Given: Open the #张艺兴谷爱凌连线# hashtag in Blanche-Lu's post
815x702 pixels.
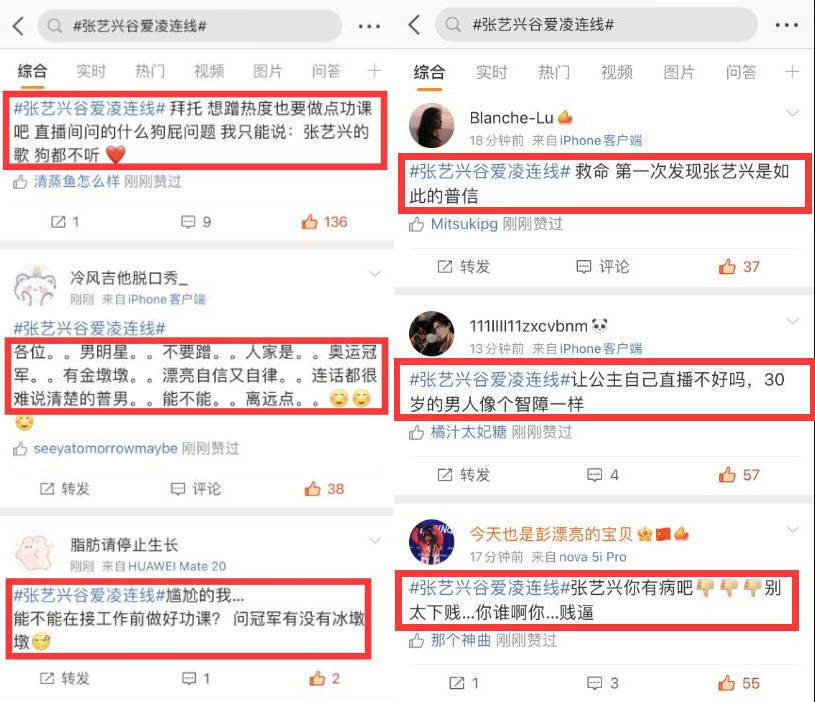Looking at the screenshot, I should 490,171.
